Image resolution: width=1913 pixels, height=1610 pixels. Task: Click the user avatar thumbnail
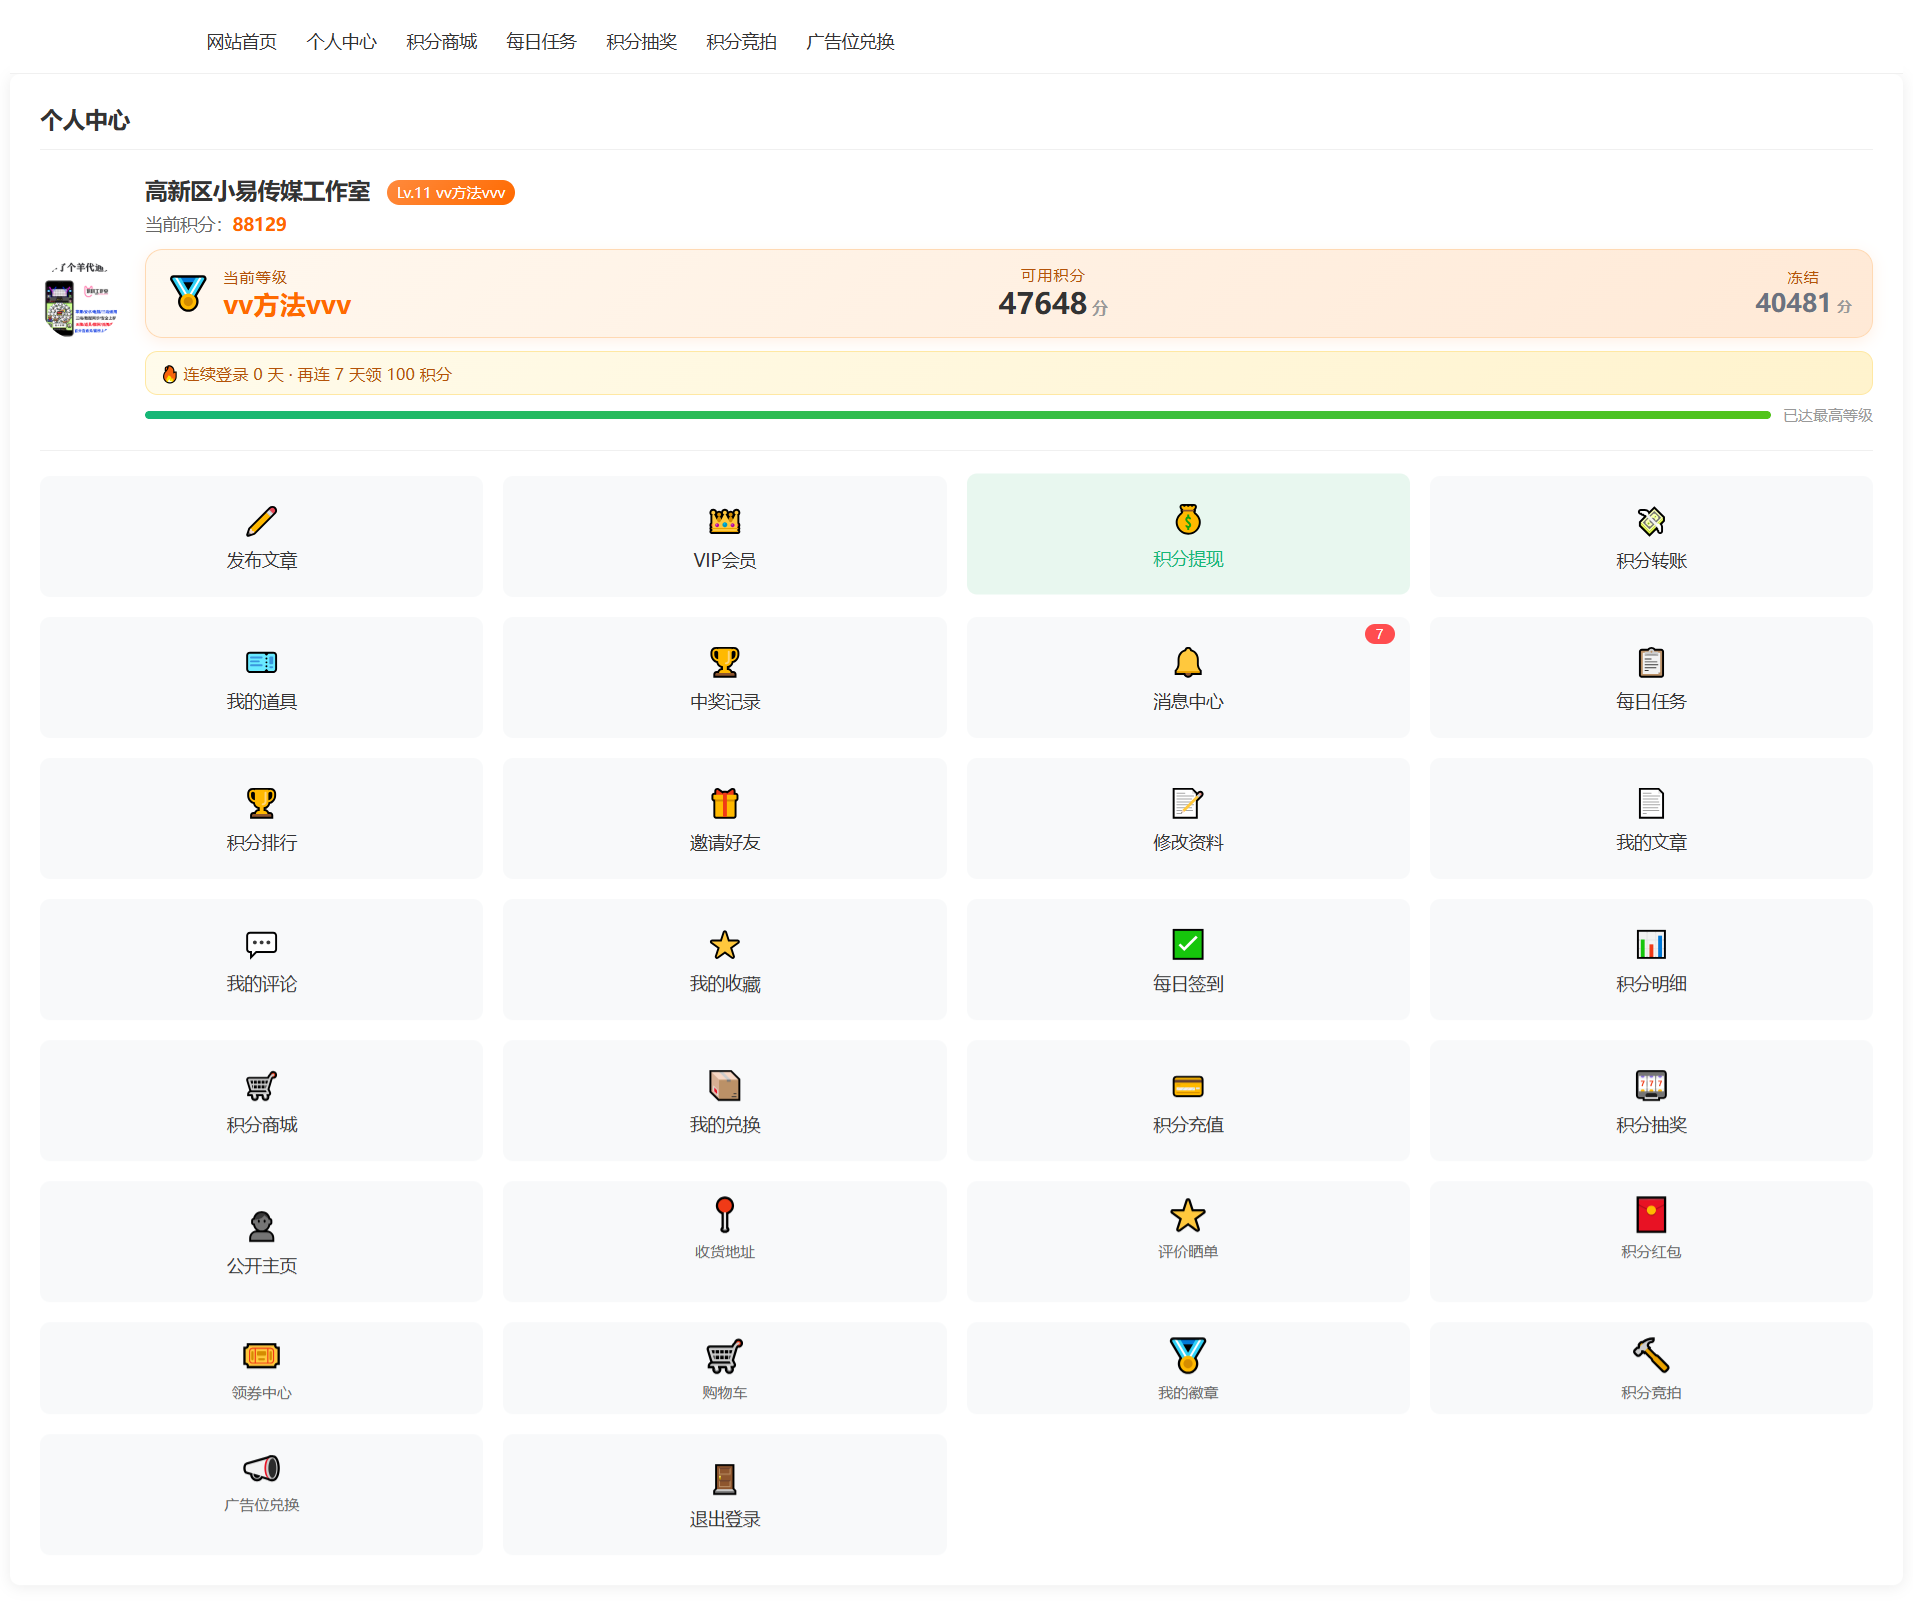[x=82, y=298]
